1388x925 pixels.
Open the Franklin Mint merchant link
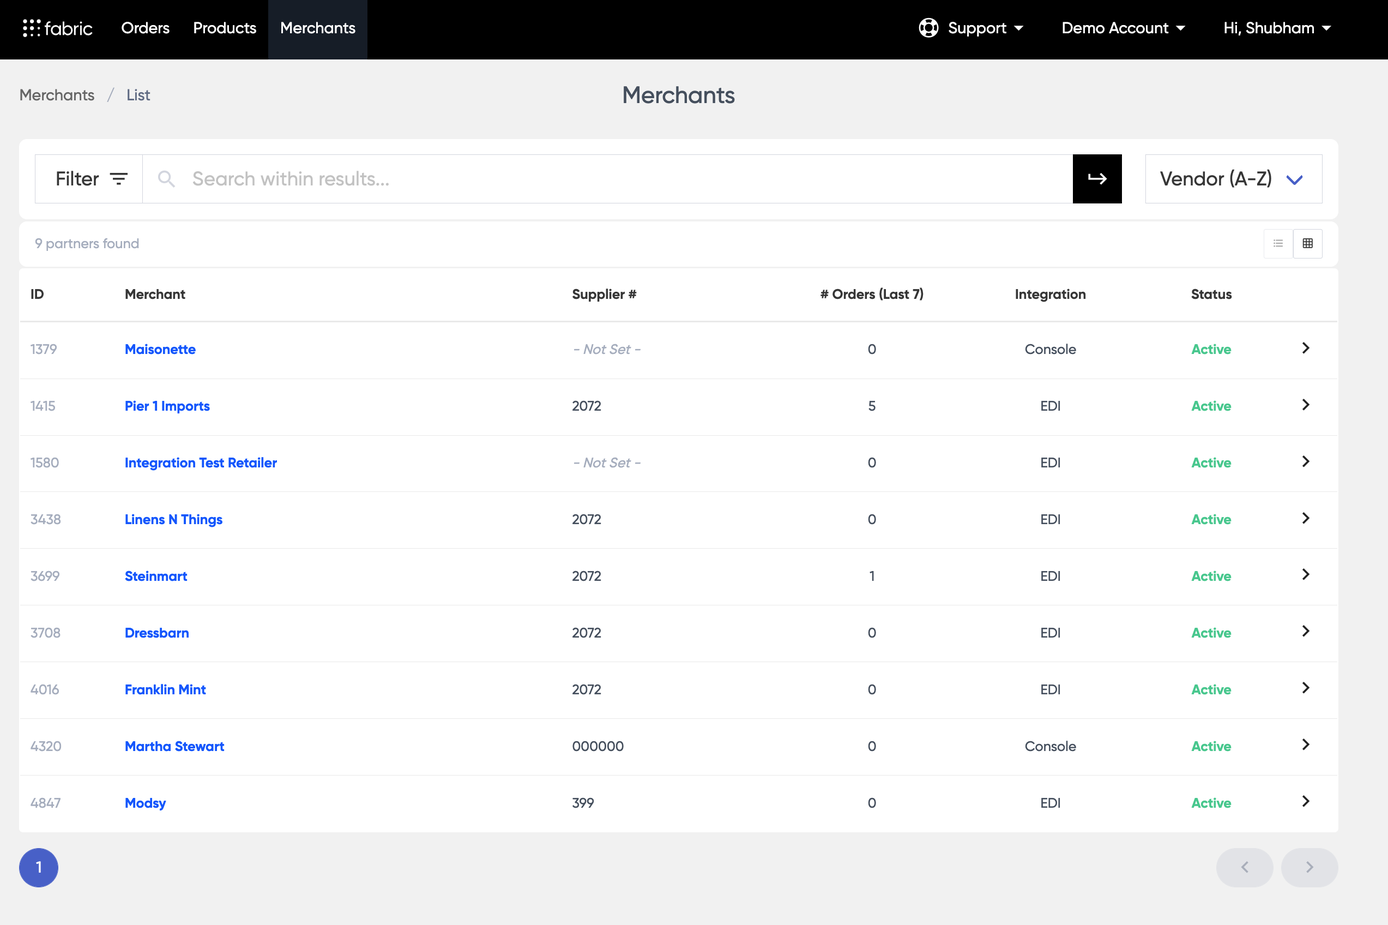click(x=165, y=690)
